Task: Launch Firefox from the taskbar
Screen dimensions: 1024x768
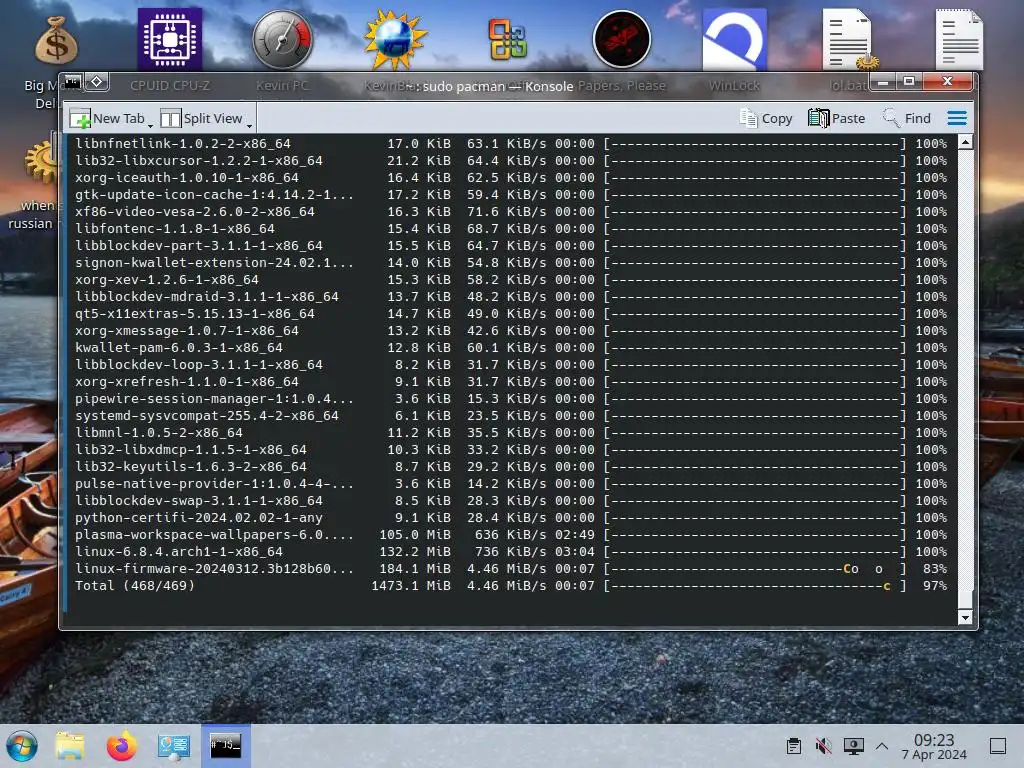Action: (x=121, y=746)
